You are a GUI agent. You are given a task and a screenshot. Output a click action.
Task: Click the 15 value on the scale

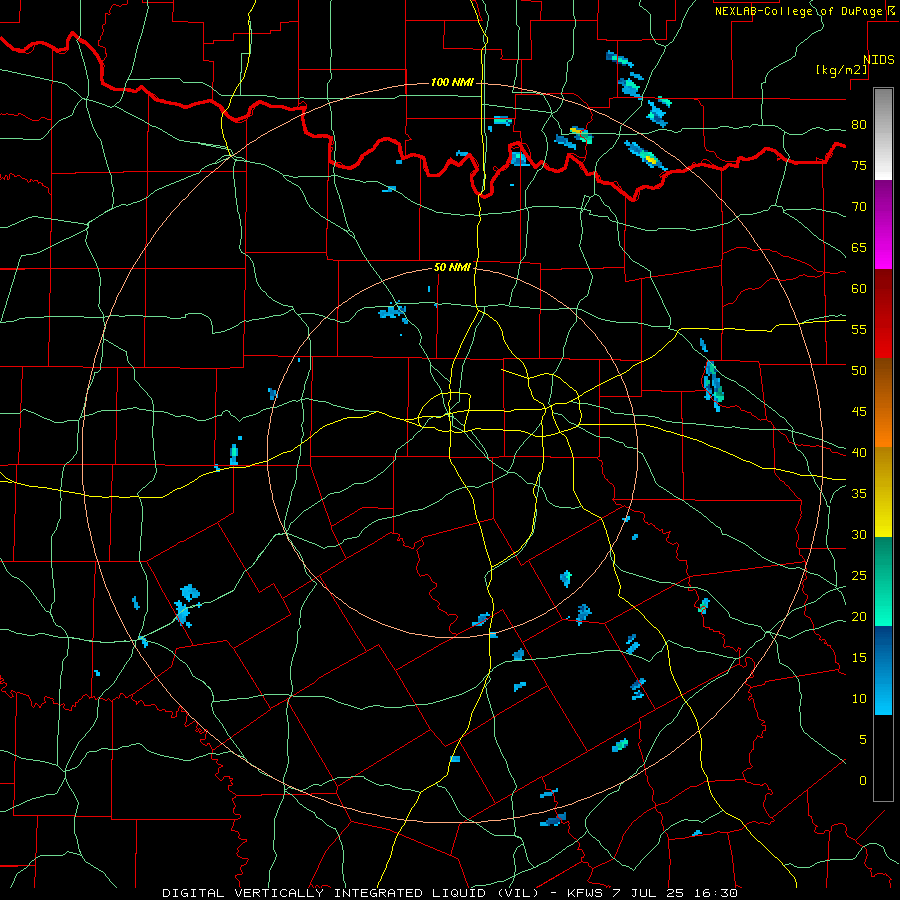[859, 657]
